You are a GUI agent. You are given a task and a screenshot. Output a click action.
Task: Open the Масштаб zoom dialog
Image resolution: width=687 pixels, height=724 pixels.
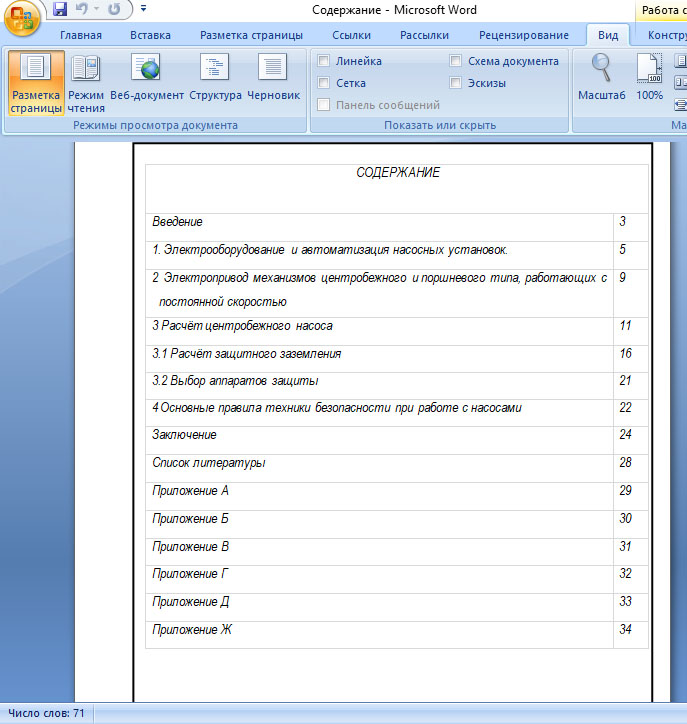pos(601,80)
